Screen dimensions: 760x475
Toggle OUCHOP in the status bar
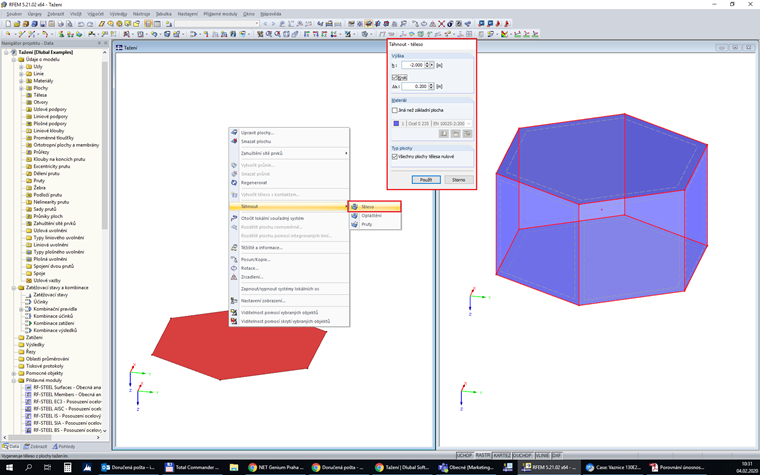tap(522, 456)
